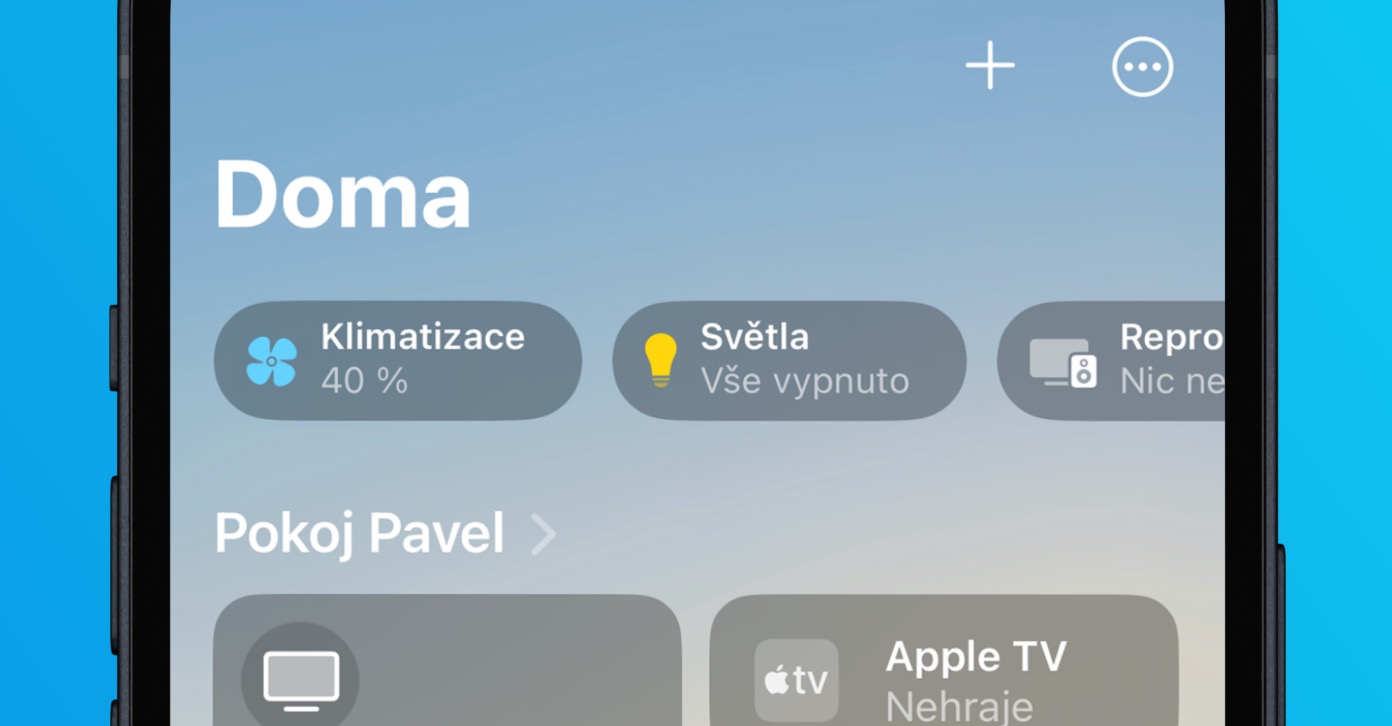
Task: Open the ellipsis more options menu
Action: (1142, 67)
